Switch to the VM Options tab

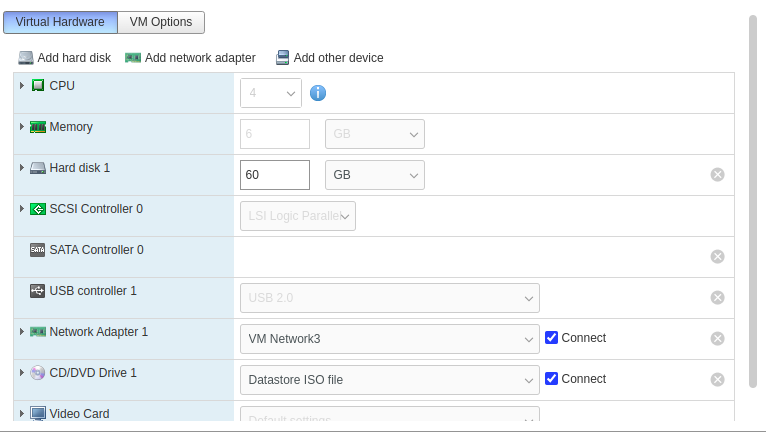click(x=161, y=22)
